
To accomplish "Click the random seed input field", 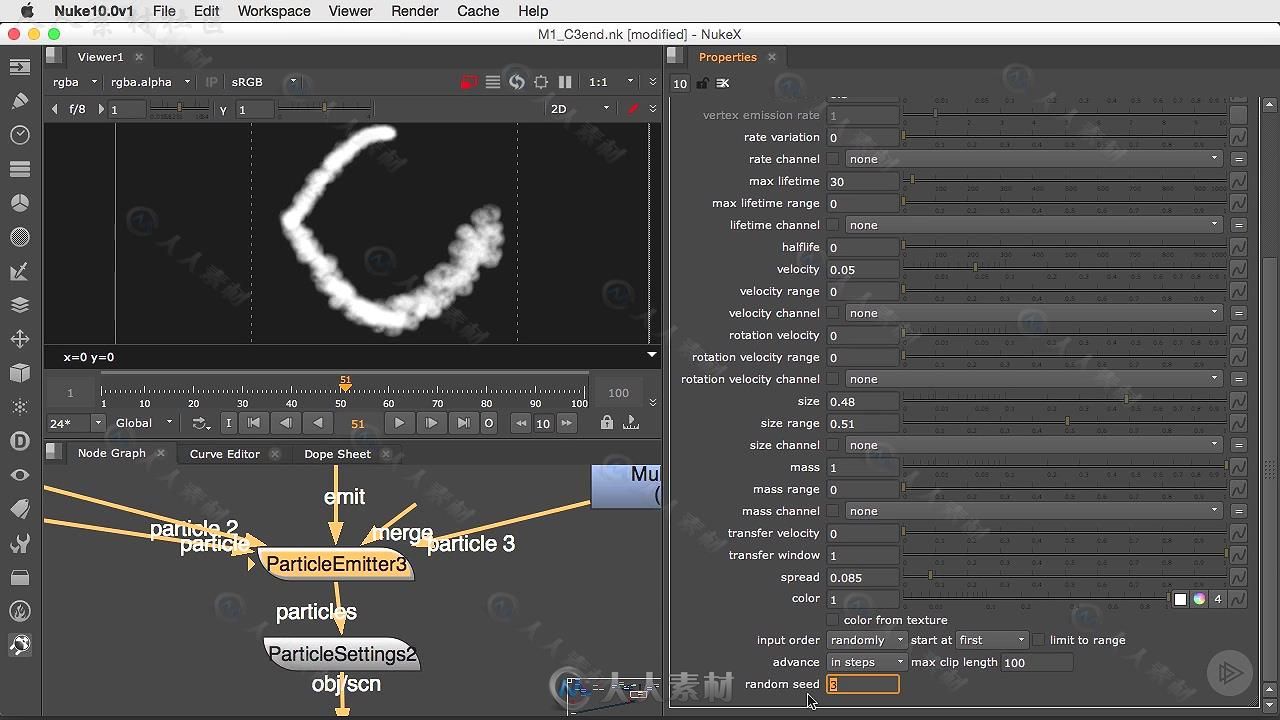I will 862,684.
